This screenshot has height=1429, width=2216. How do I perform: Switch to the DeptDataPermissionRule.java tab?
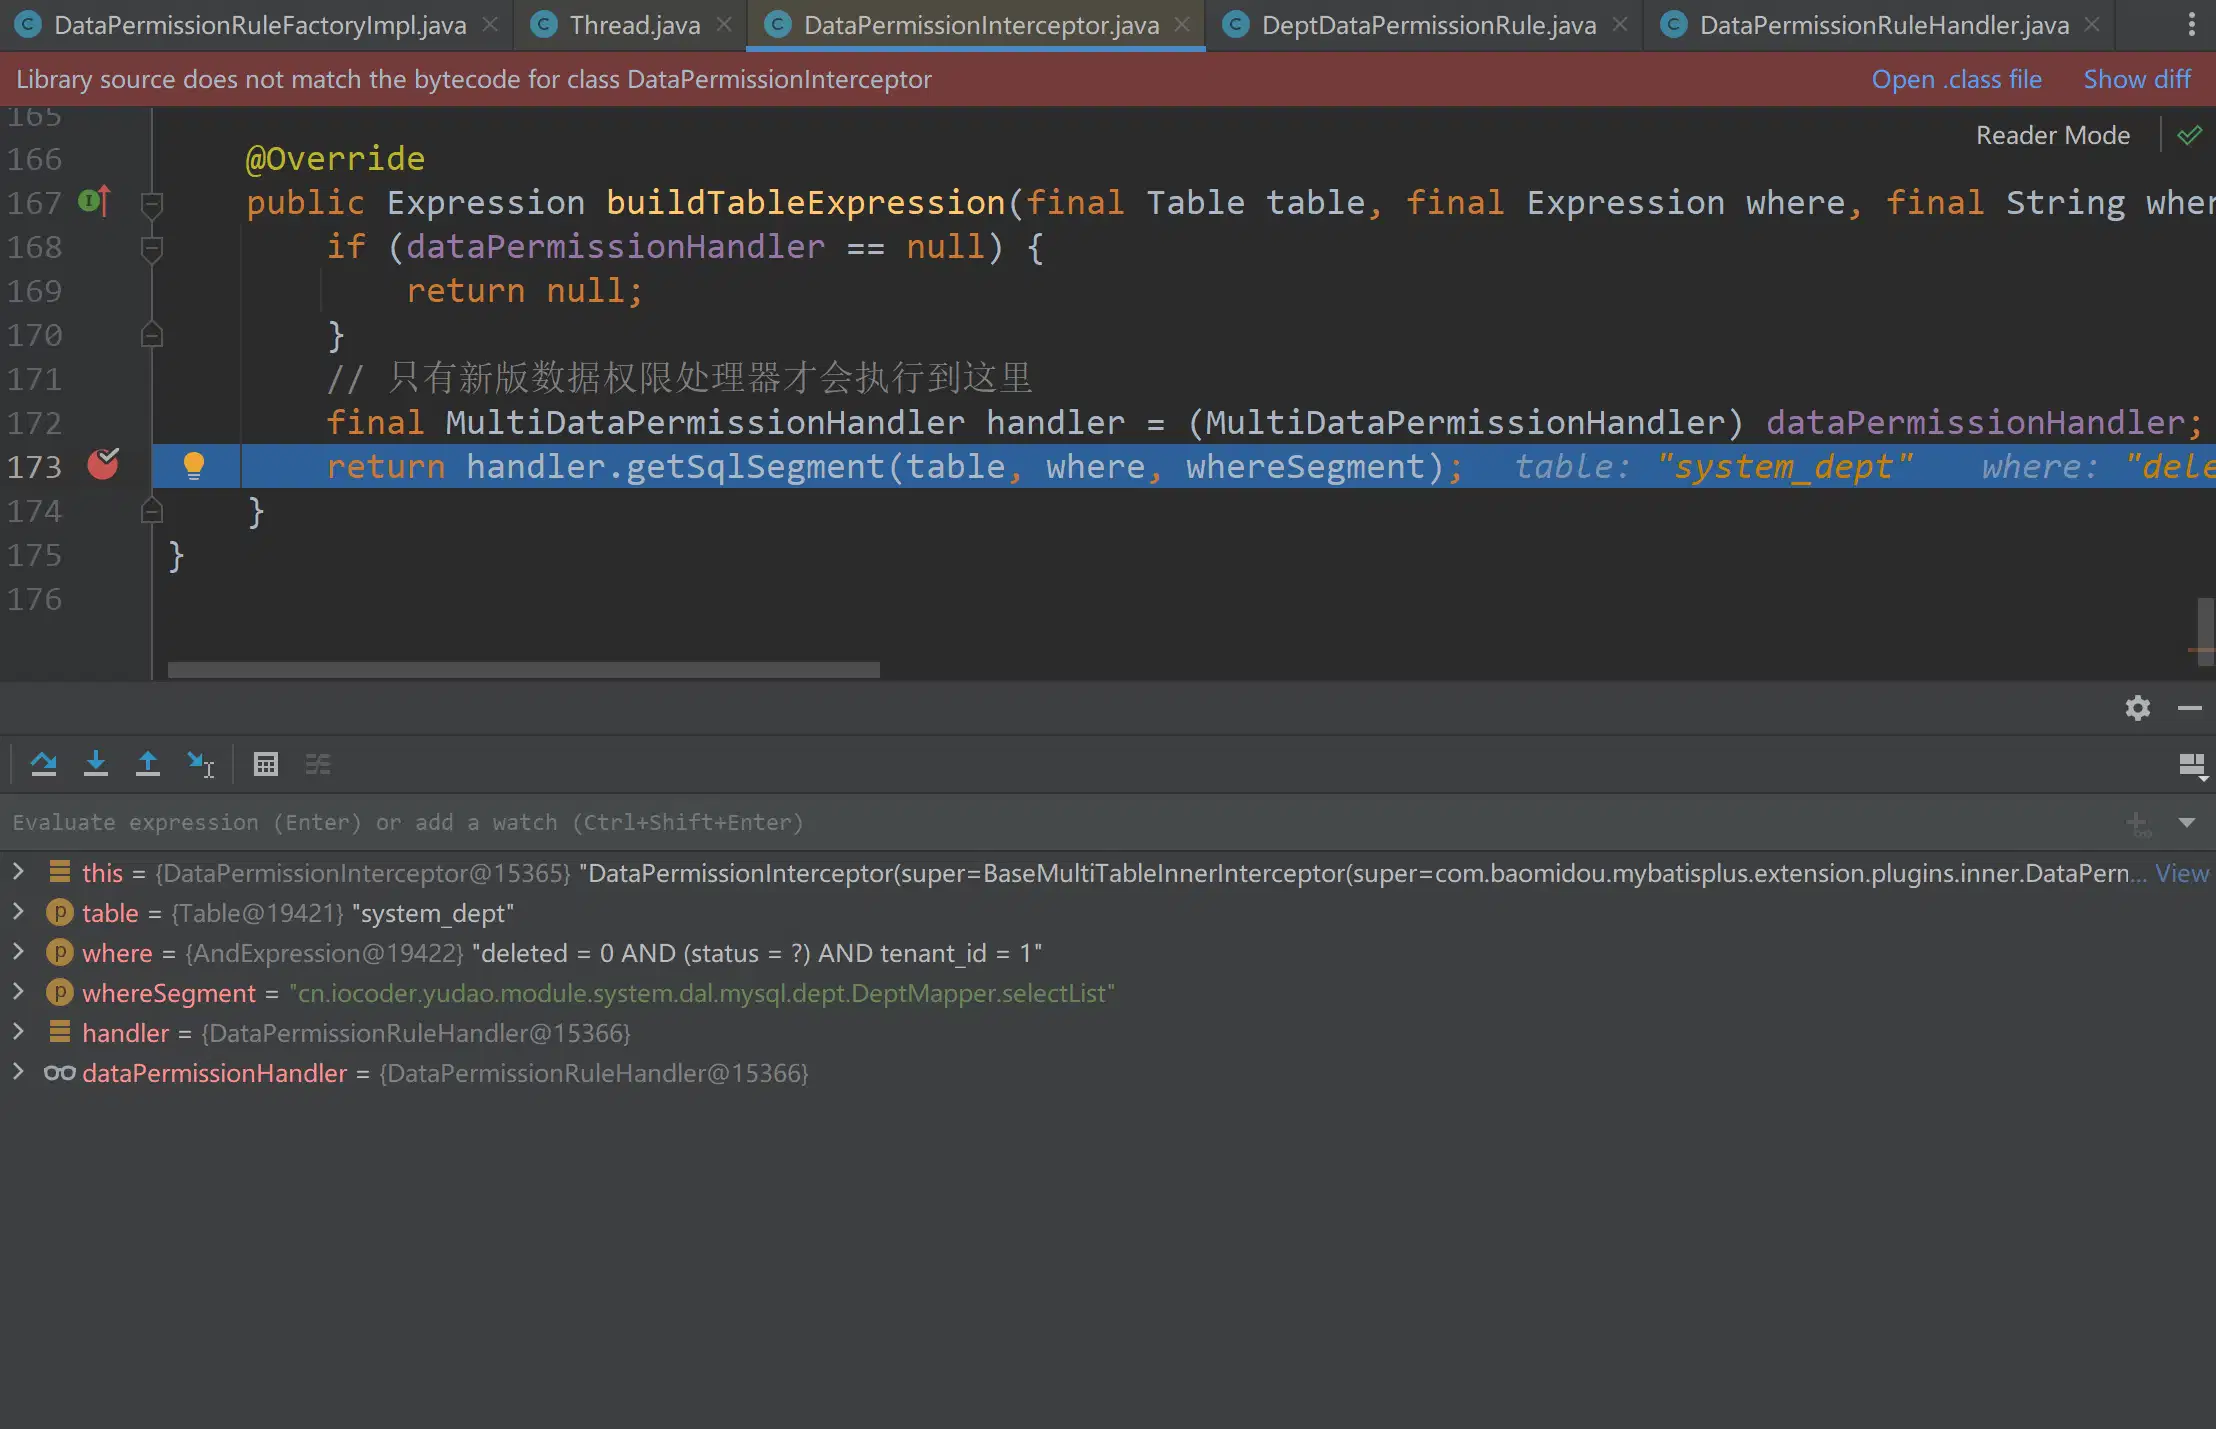[1428, 25]
